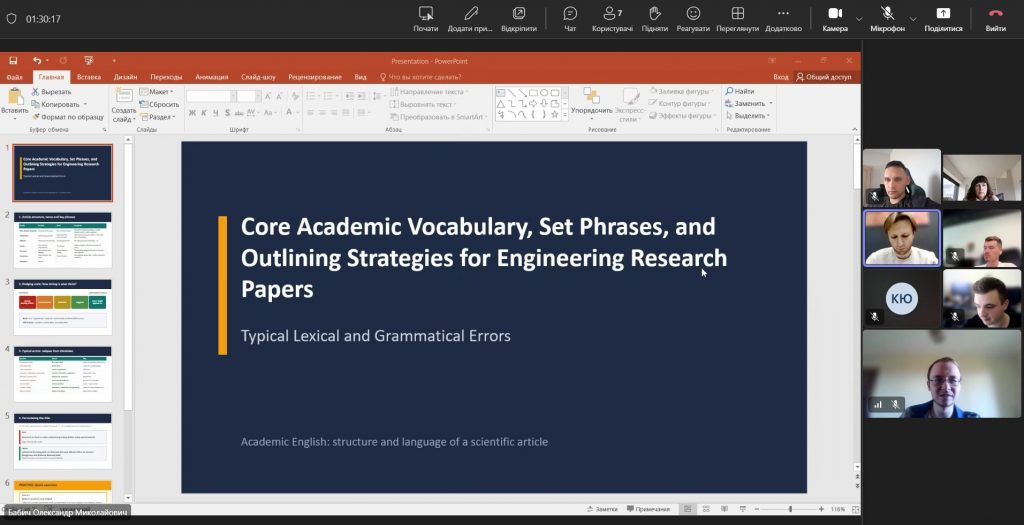Click Найти to find text

click(739, 91)
